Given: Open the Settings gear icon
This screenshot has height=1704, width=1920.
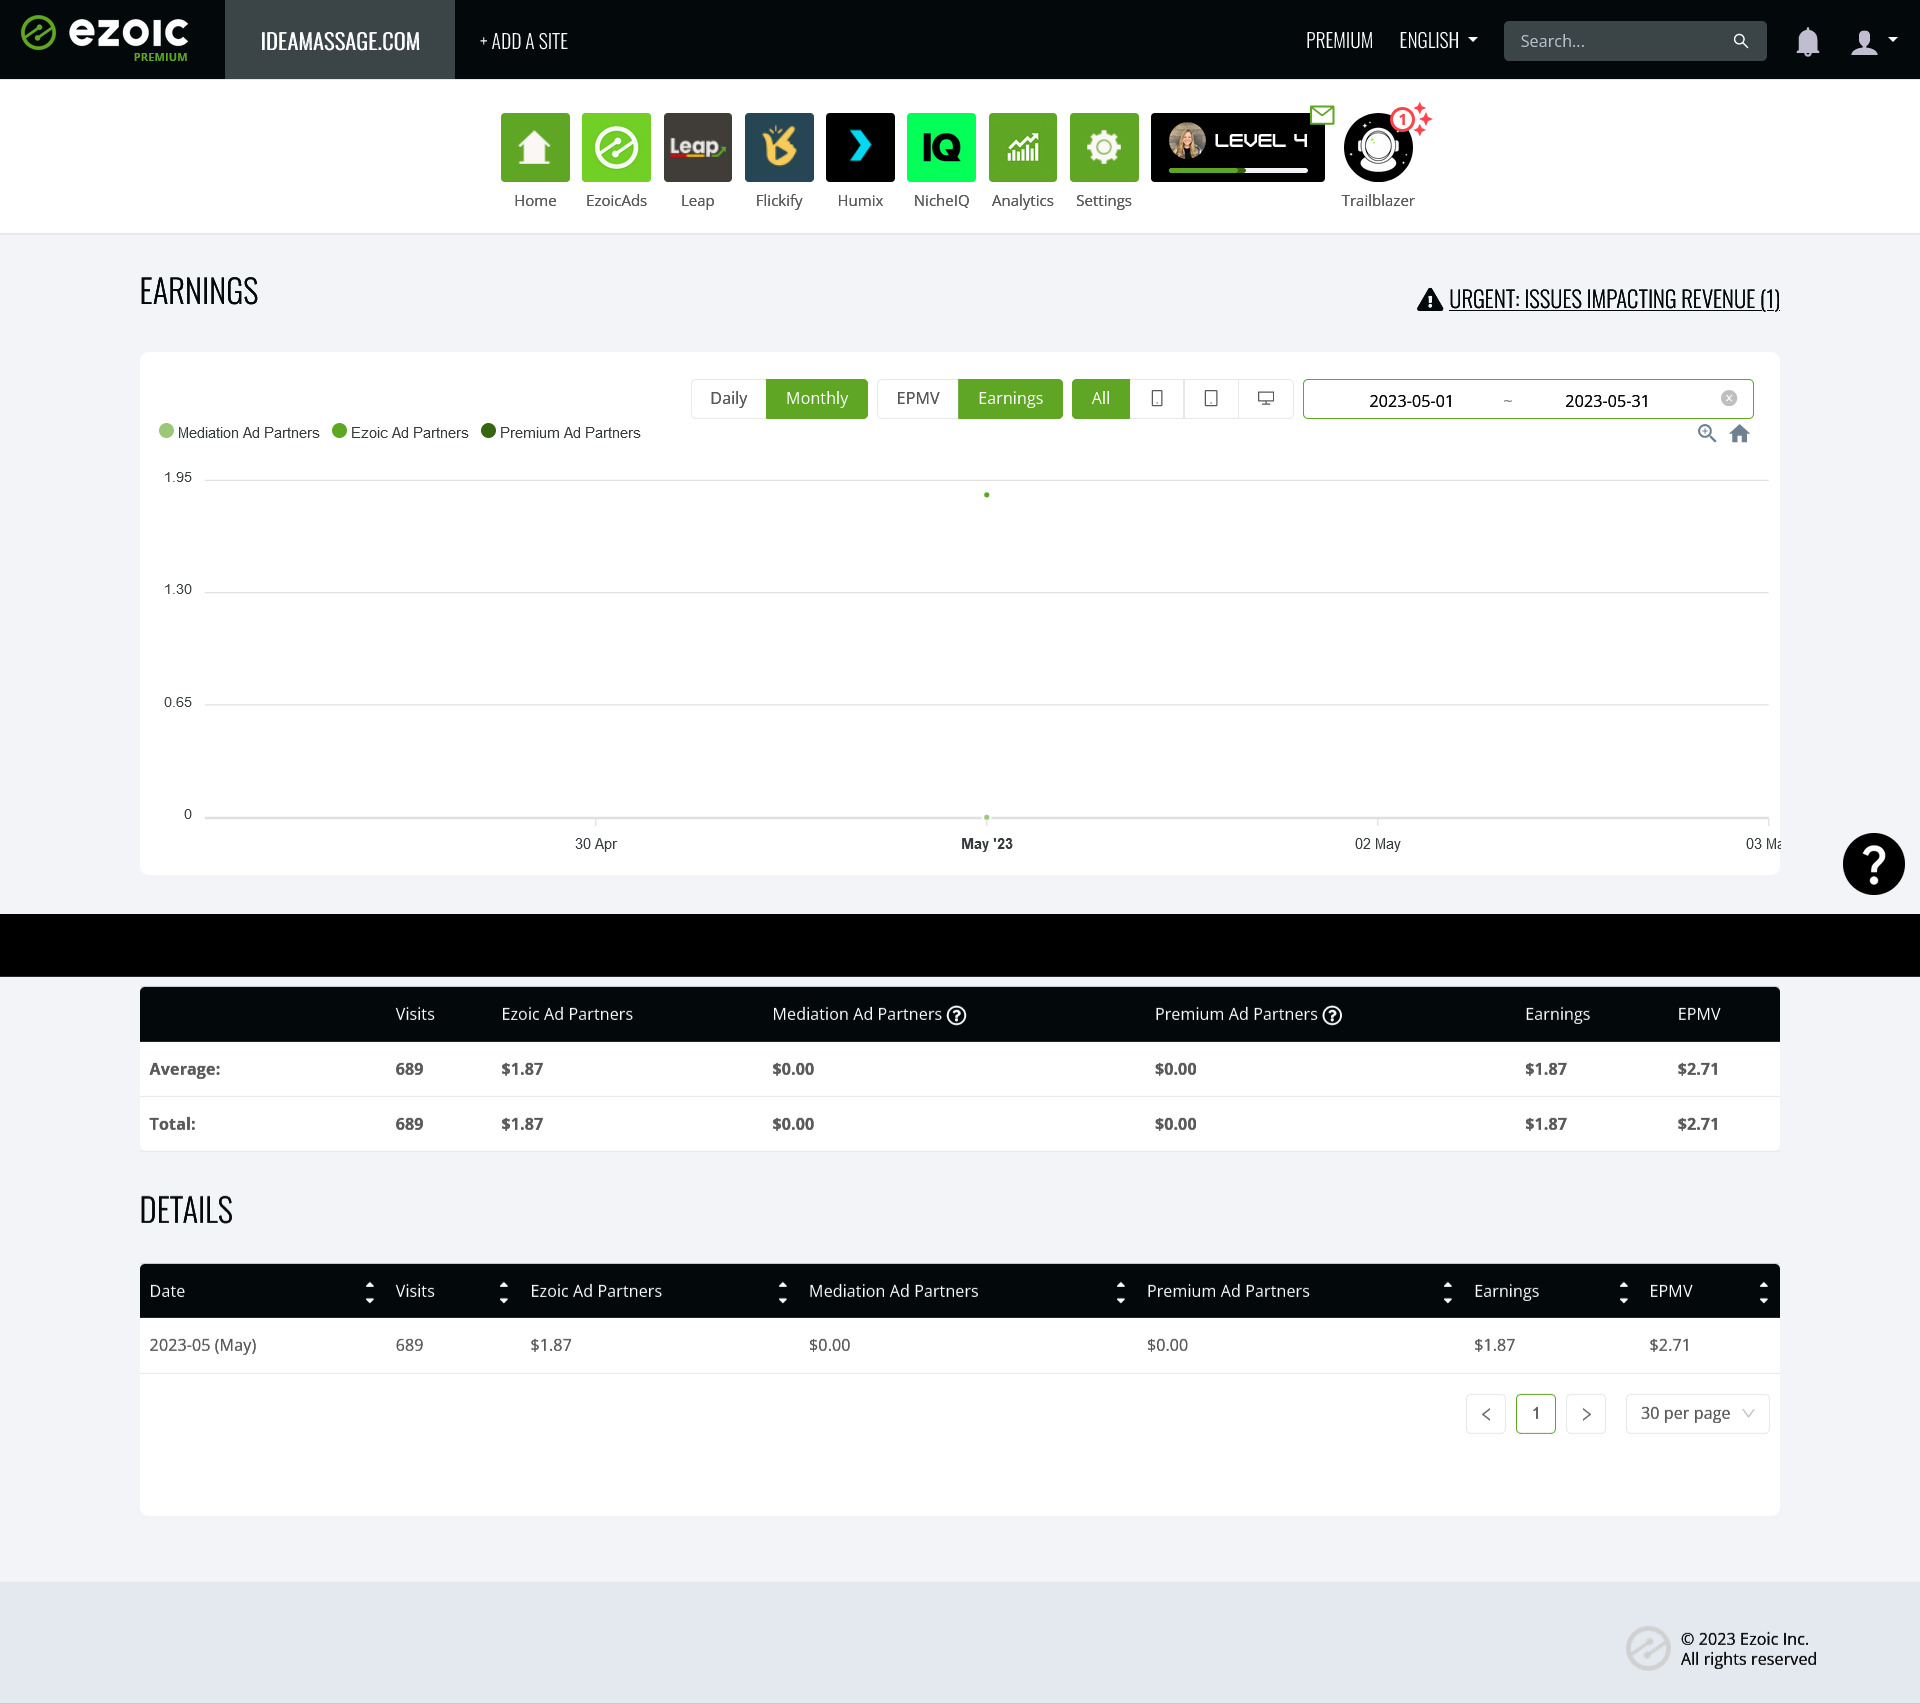Looking at the screenshot, I should (x=1104, y=147).
